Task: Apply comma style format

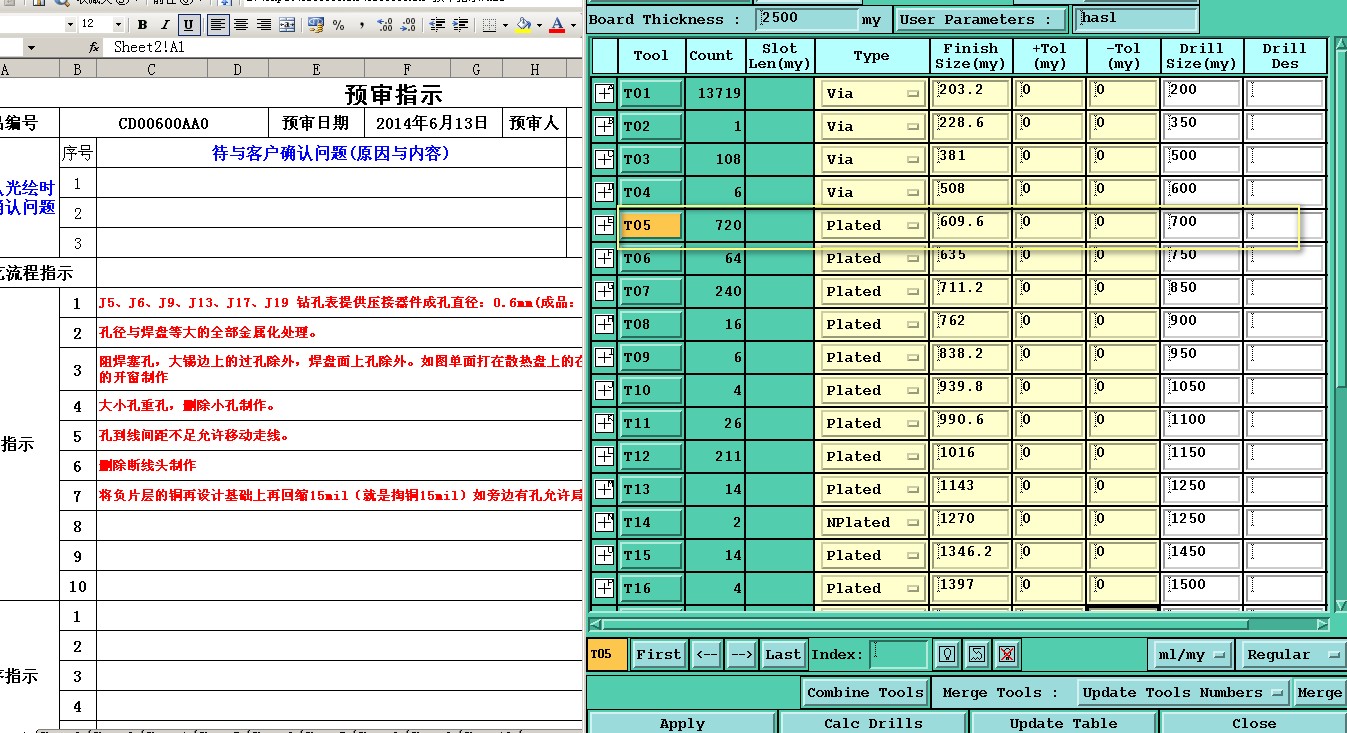Action: click(x=361, y=25)
